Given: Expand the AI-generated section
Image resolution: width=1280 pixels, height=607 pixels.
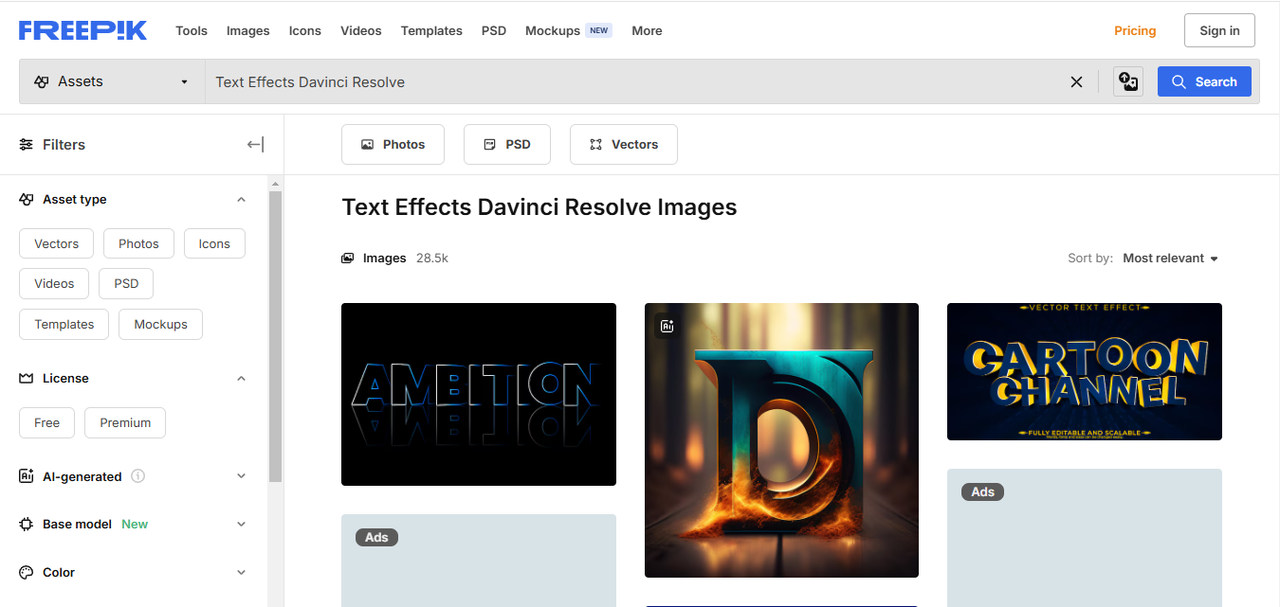Looking at the screenshot, I should (241, 476).
